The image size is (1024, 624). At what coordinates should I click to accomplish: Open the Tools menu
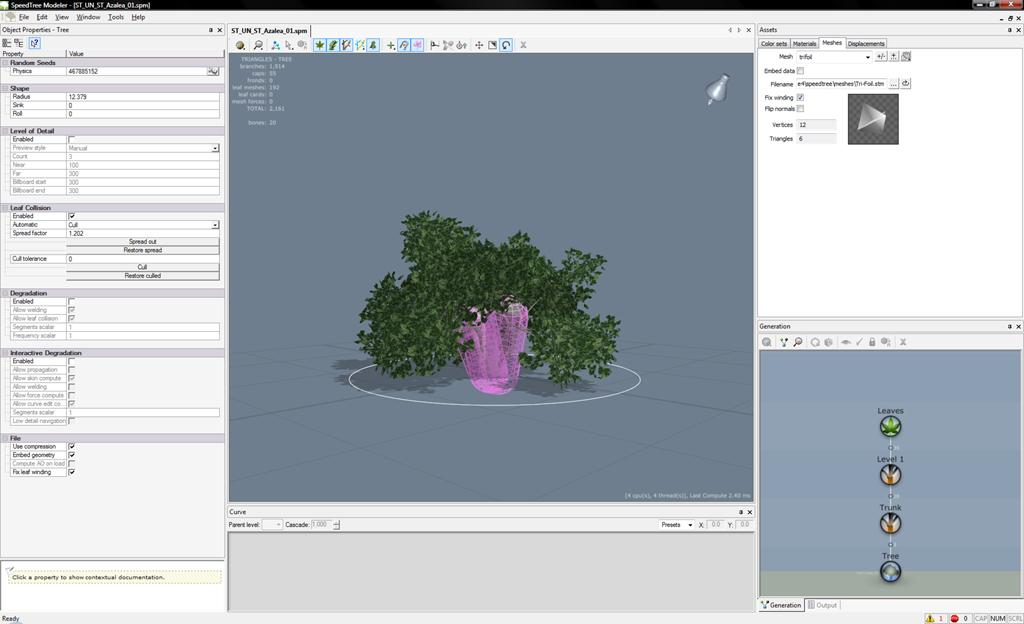[116, 17]
